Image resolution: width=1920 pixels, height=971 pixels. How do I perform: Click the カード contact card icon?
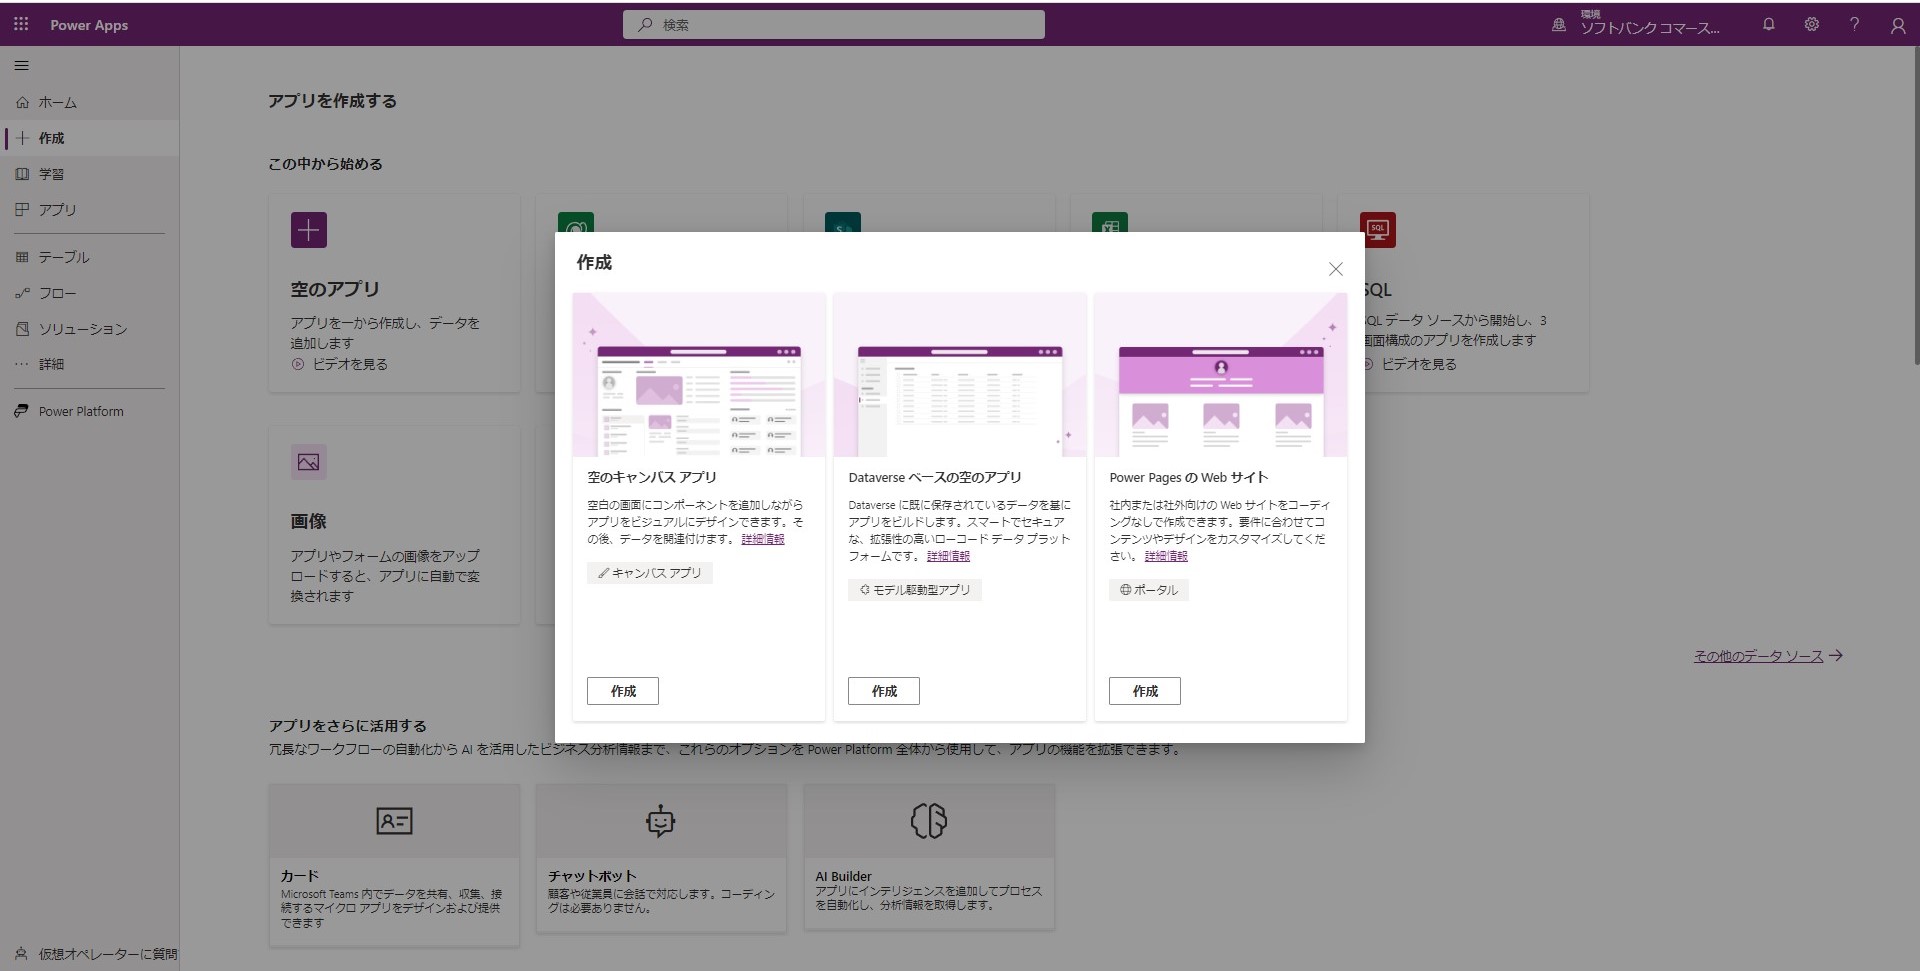tap(394, 821)
